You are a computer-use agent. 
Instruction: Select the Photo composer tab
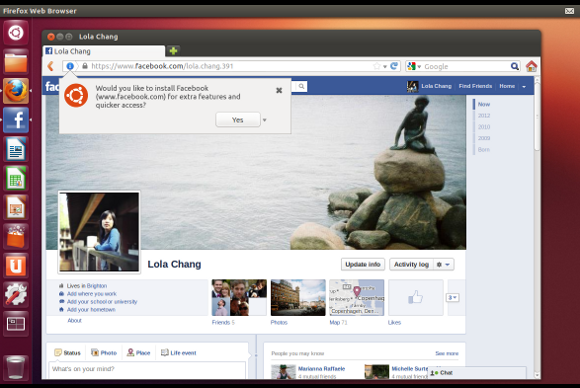(x=104, y=352)
